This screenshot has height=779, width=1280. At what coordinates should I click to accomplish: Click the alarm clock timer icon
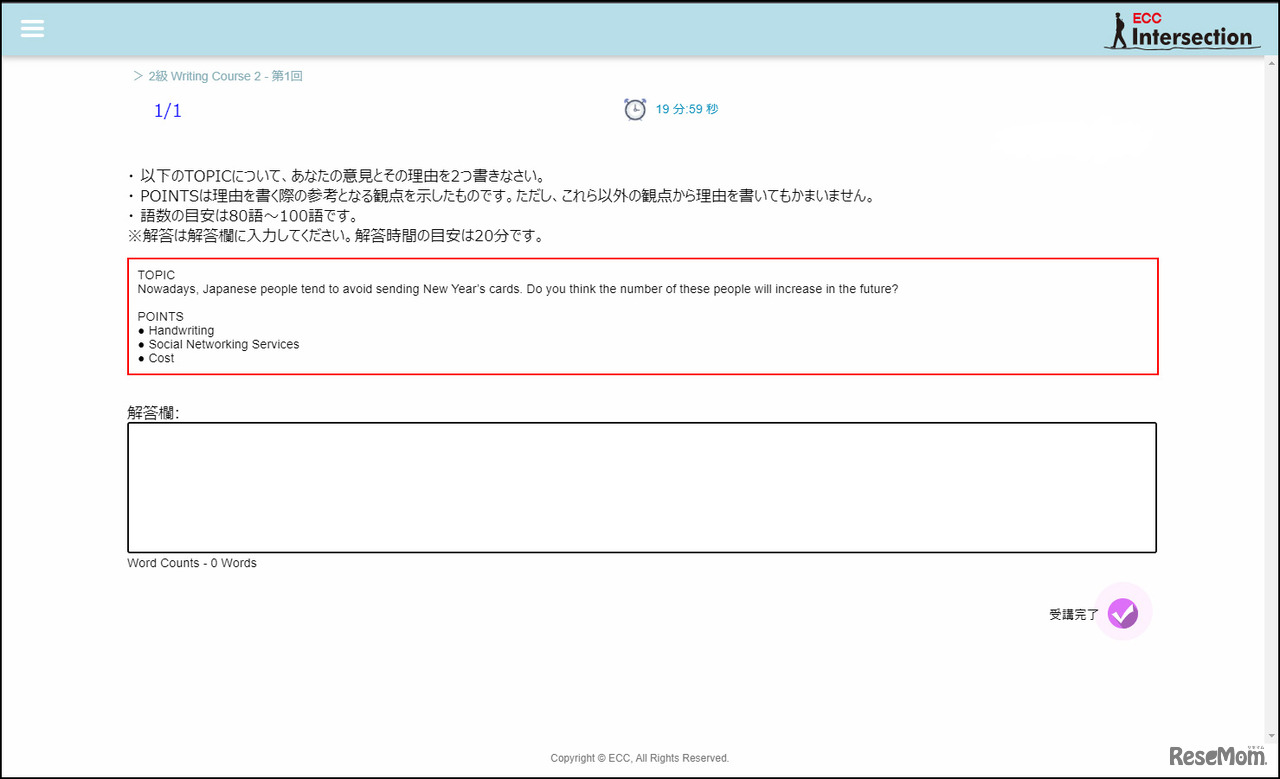[635, 109]
